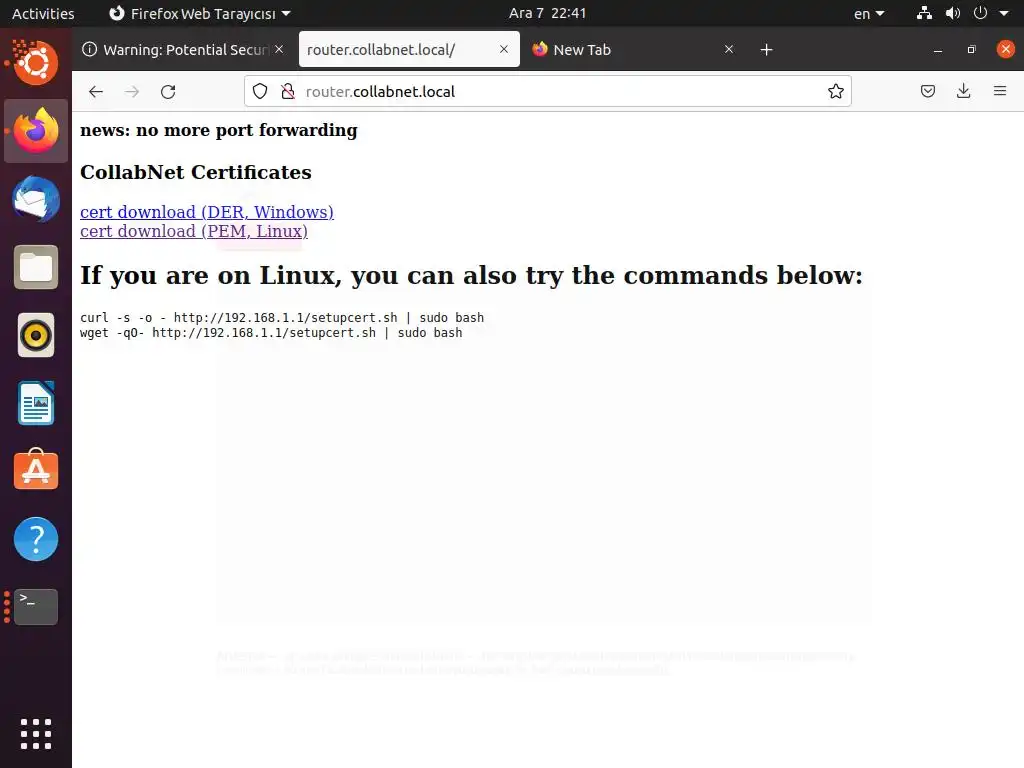Open LibreOffice Writer from the dock
1024x768 pixels.
pos(36,403)
